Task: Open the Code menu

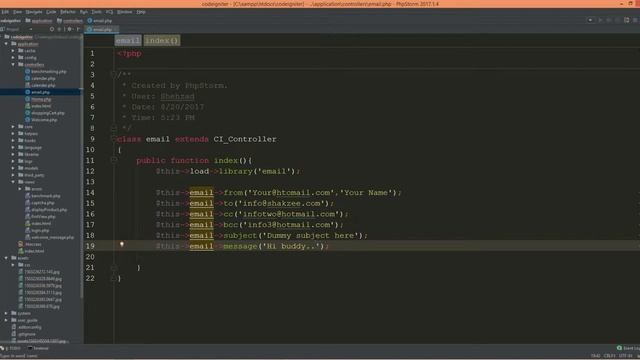Action: (51, 12)
